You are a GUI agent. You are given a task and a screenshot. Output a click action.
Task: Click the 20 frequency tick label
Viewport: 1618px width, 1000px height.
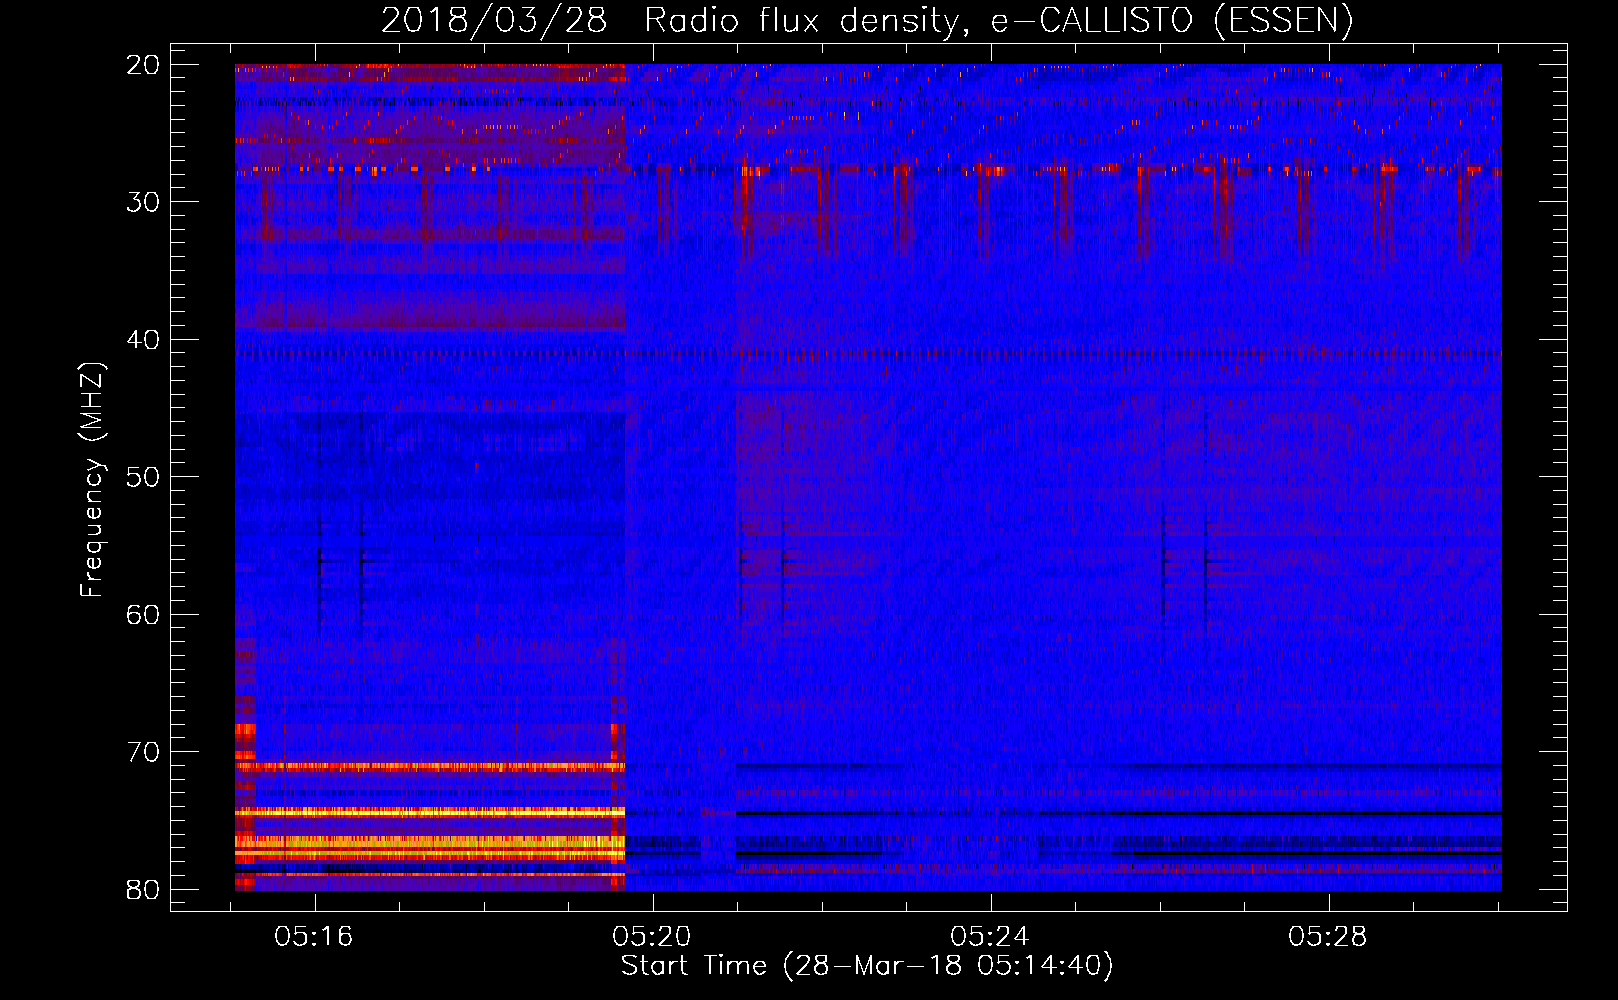[143, 65]
